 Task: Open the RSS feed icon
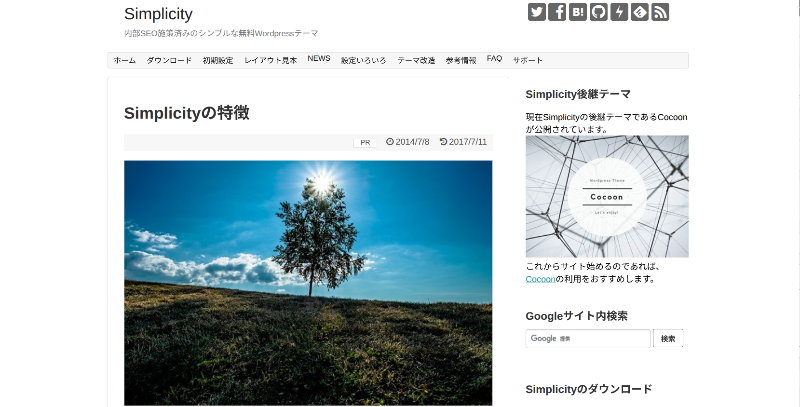click(x=660, y=12)
